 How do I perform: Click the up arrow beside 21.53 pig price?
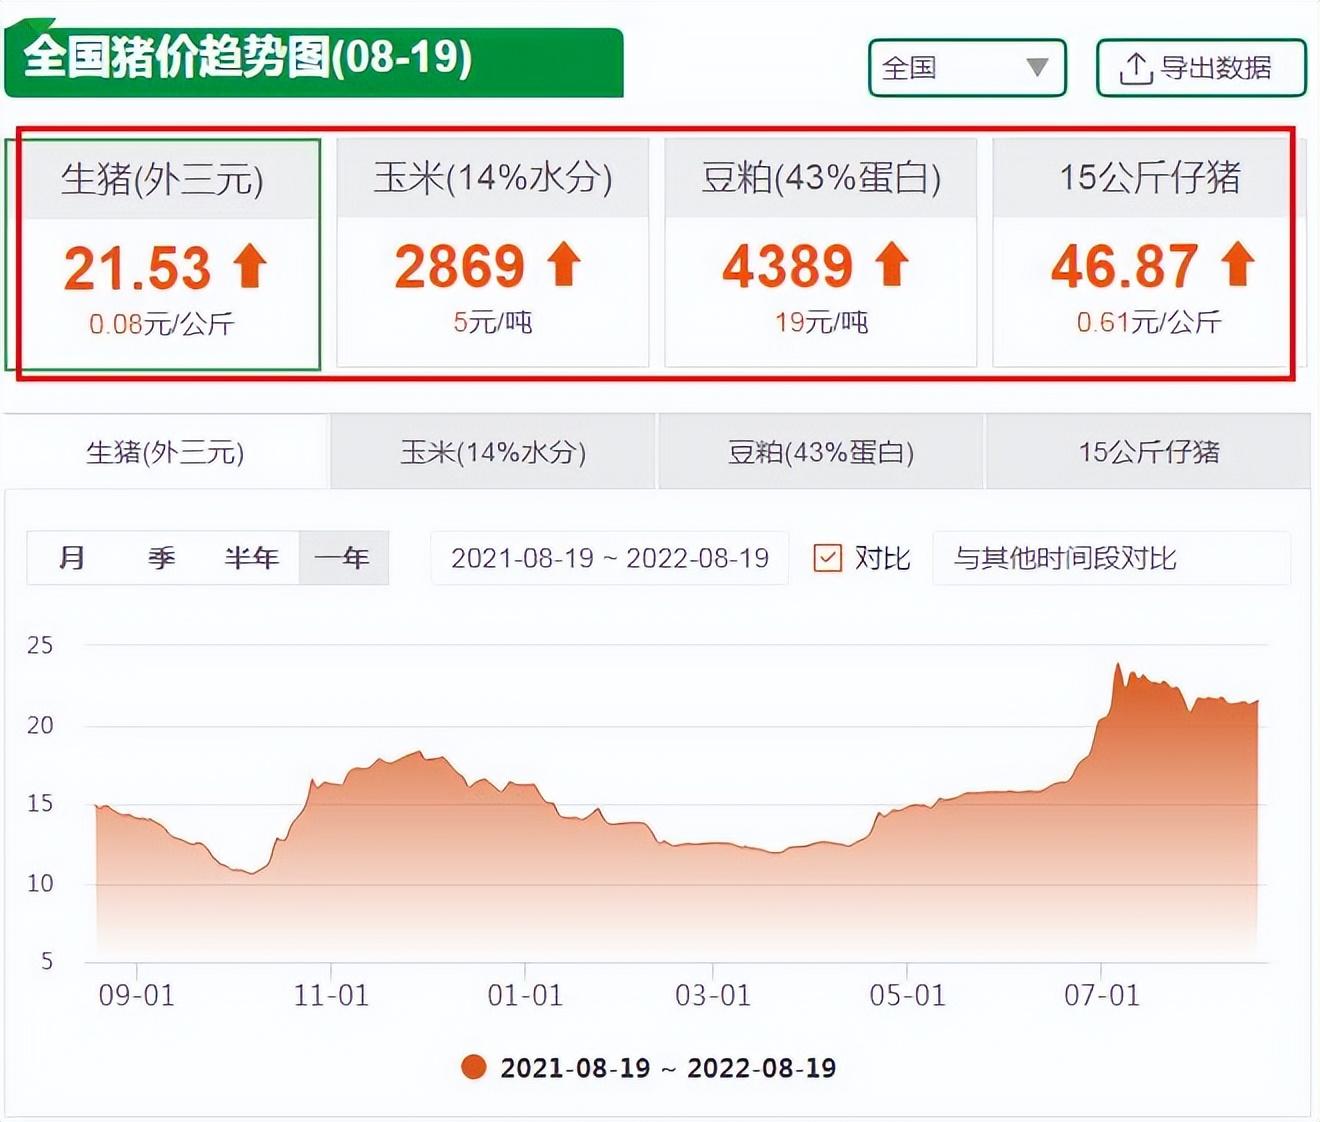pyautogui.click(x=250, y=267)
